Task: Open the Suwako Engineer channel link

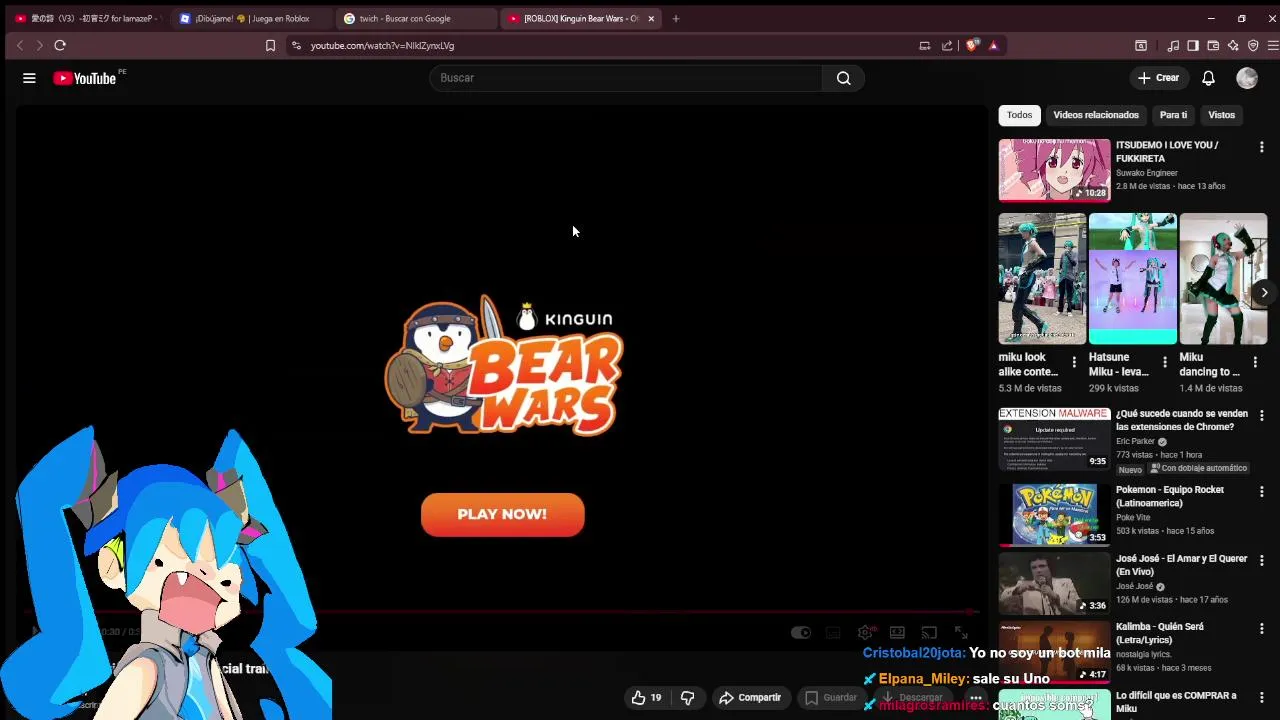Action: pos(1147,173)
